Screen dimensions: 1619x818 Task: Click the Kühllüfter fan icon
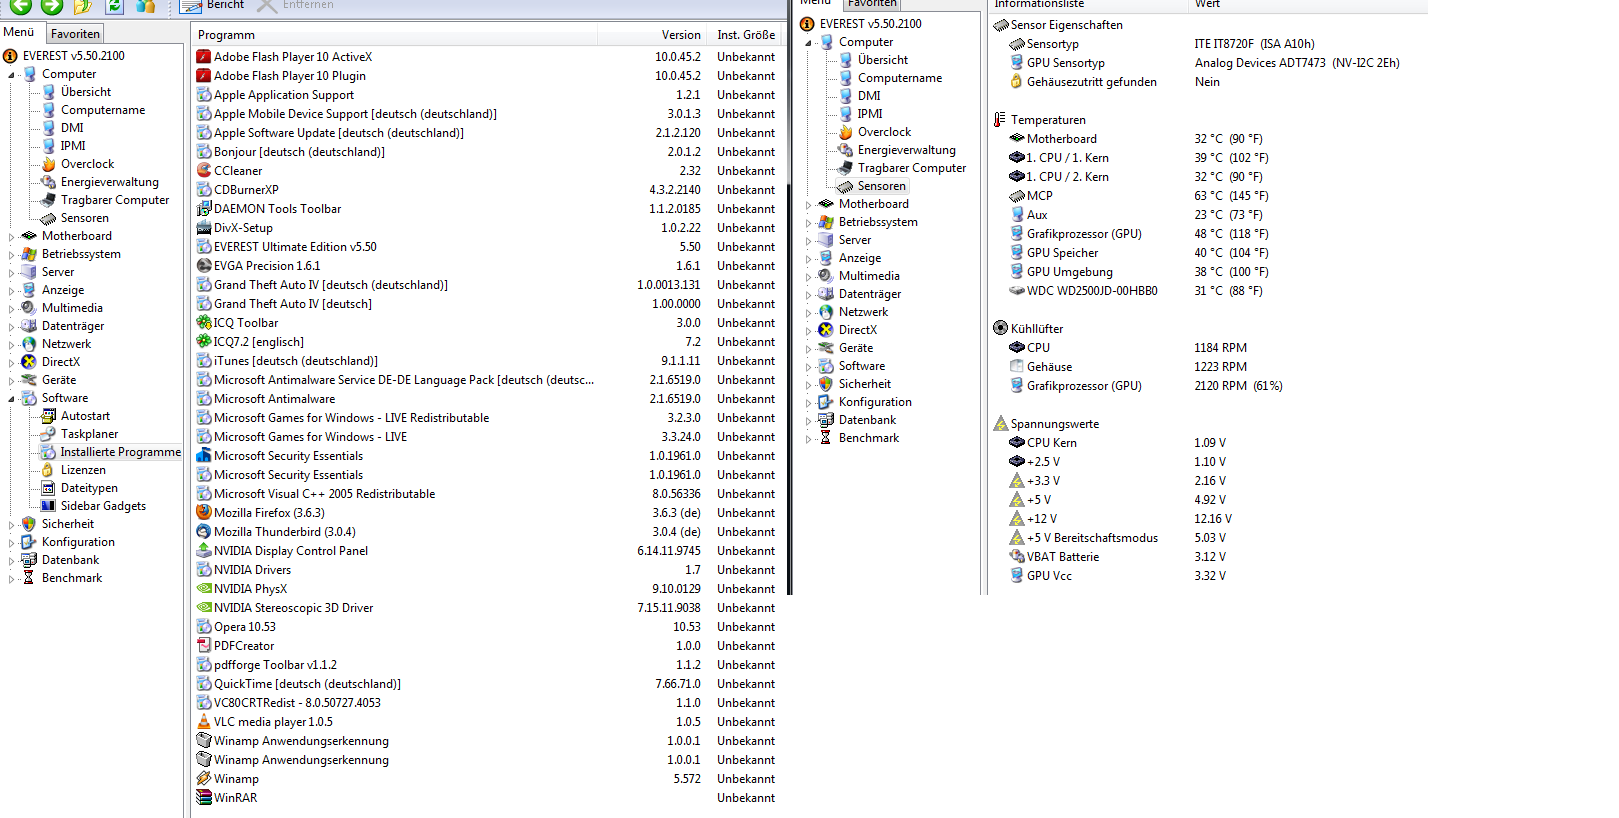point(1000,328)
